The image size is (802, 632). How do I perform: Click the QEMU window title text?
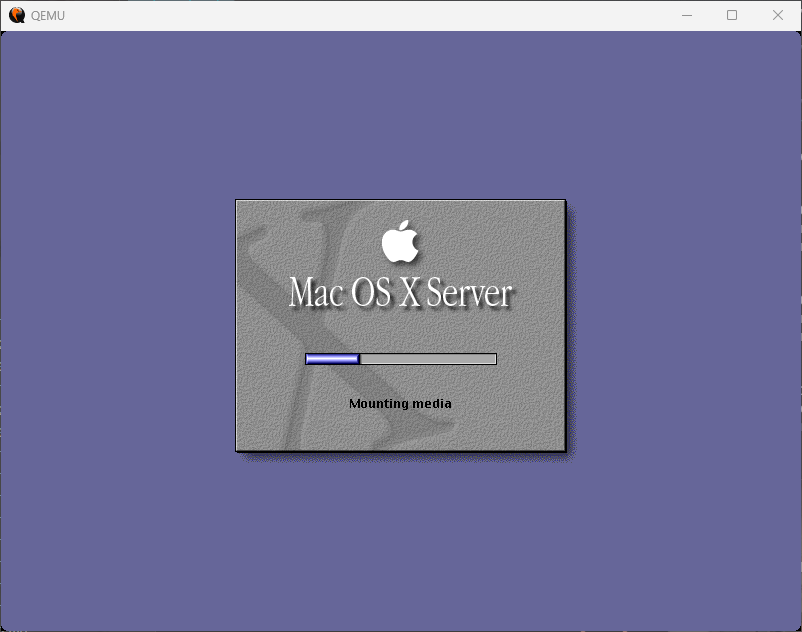click(x=48, y=16)
